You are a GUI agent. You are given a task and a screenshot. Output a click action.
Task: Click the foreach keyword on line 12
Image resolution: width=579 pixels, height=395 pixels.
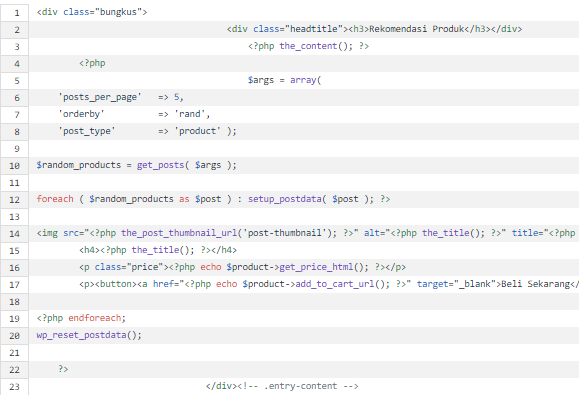click(x=55, y=199)
